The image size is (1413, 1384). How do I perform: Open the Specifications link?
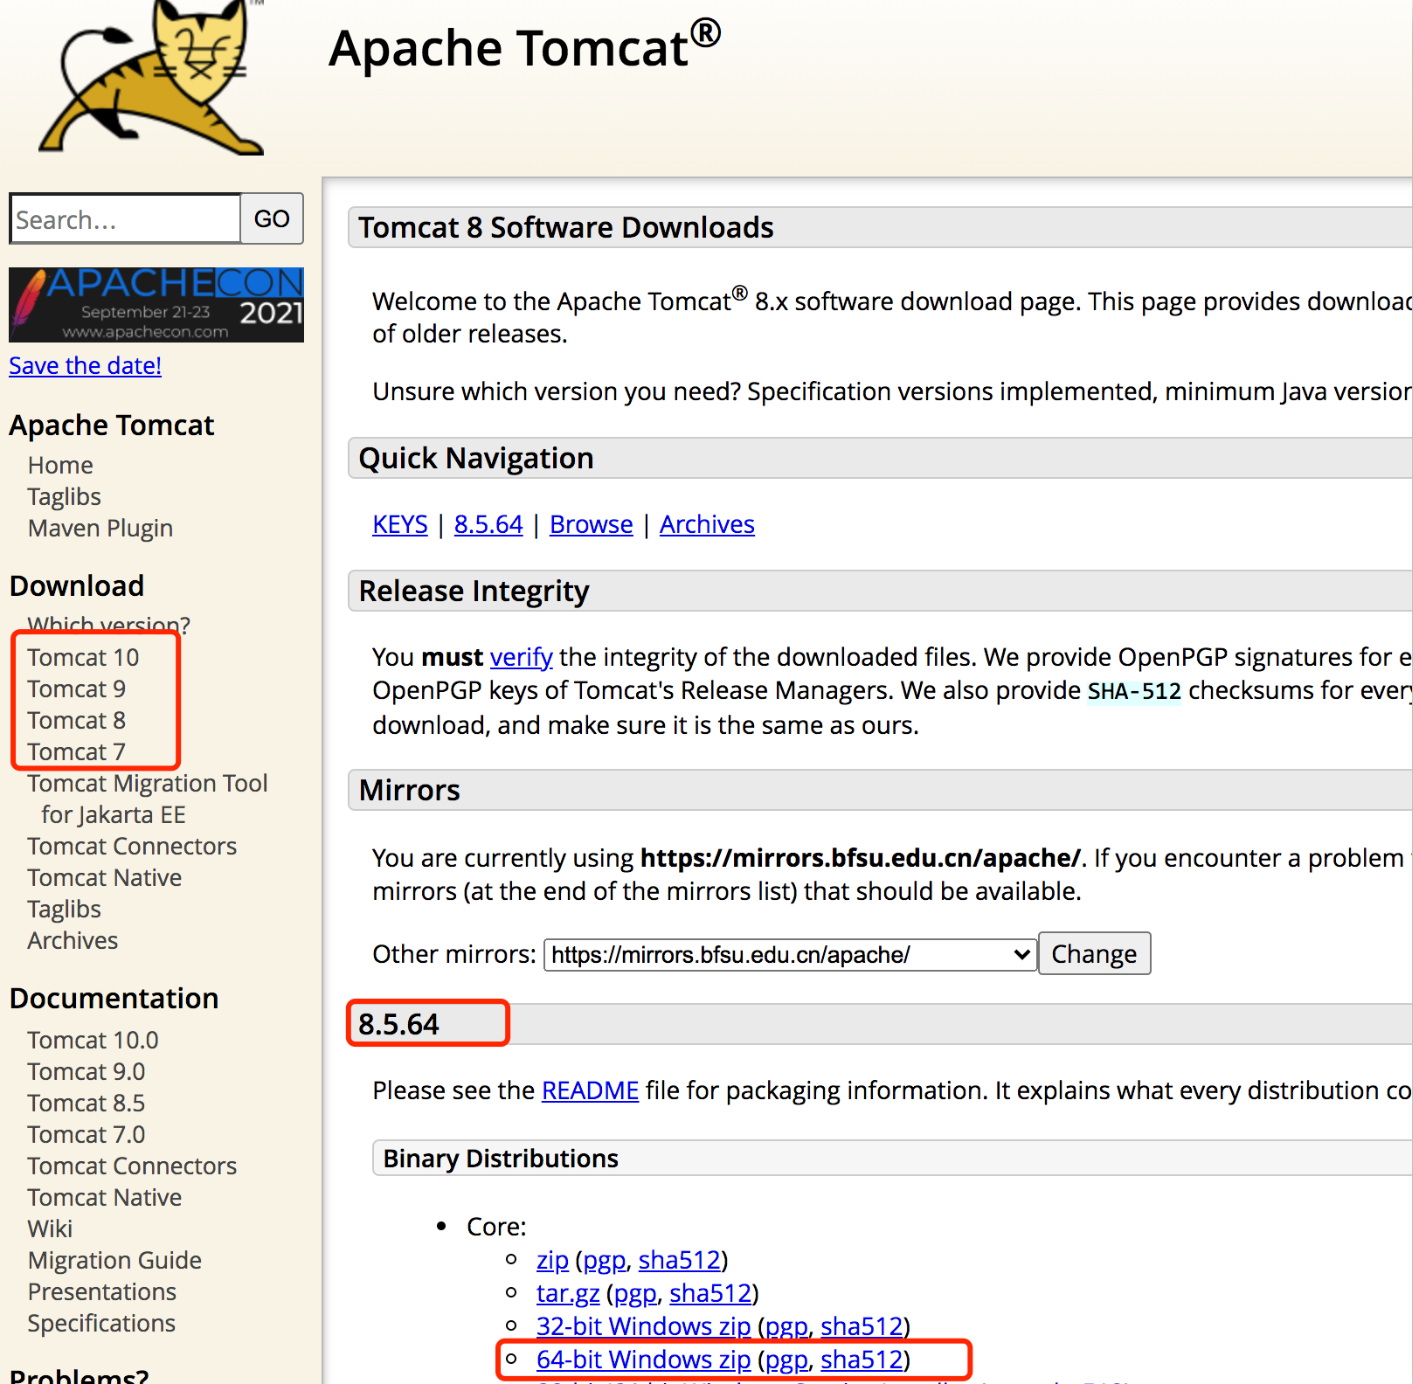coord(102,1324)
